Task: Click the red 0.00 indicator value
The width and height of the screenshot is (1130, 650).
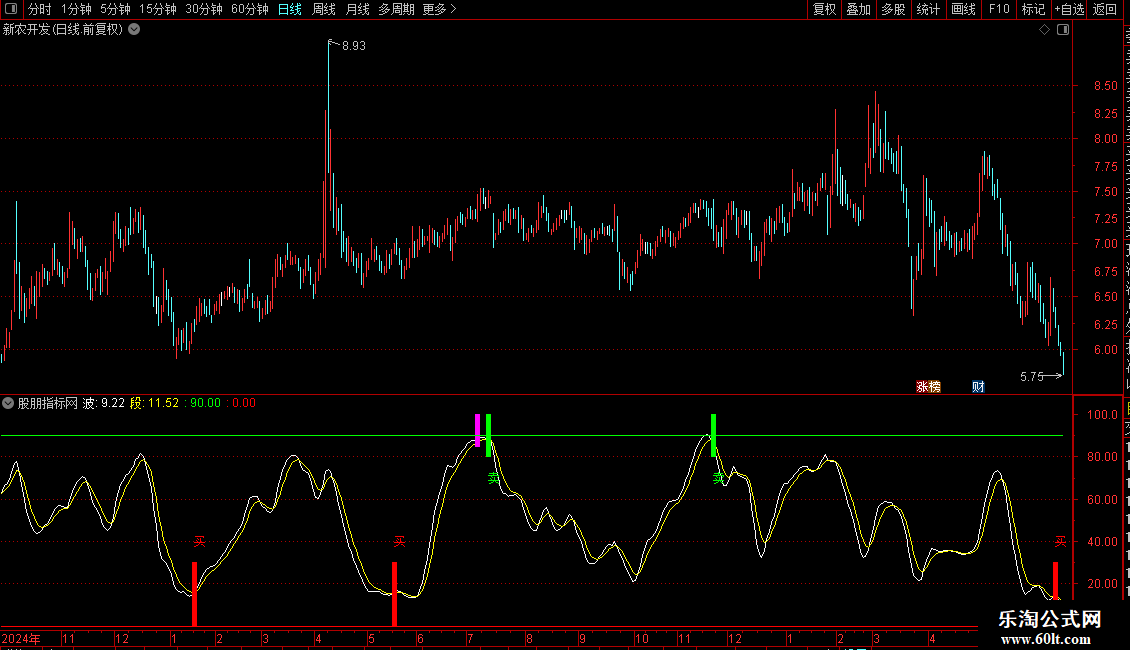Action: 241,404
